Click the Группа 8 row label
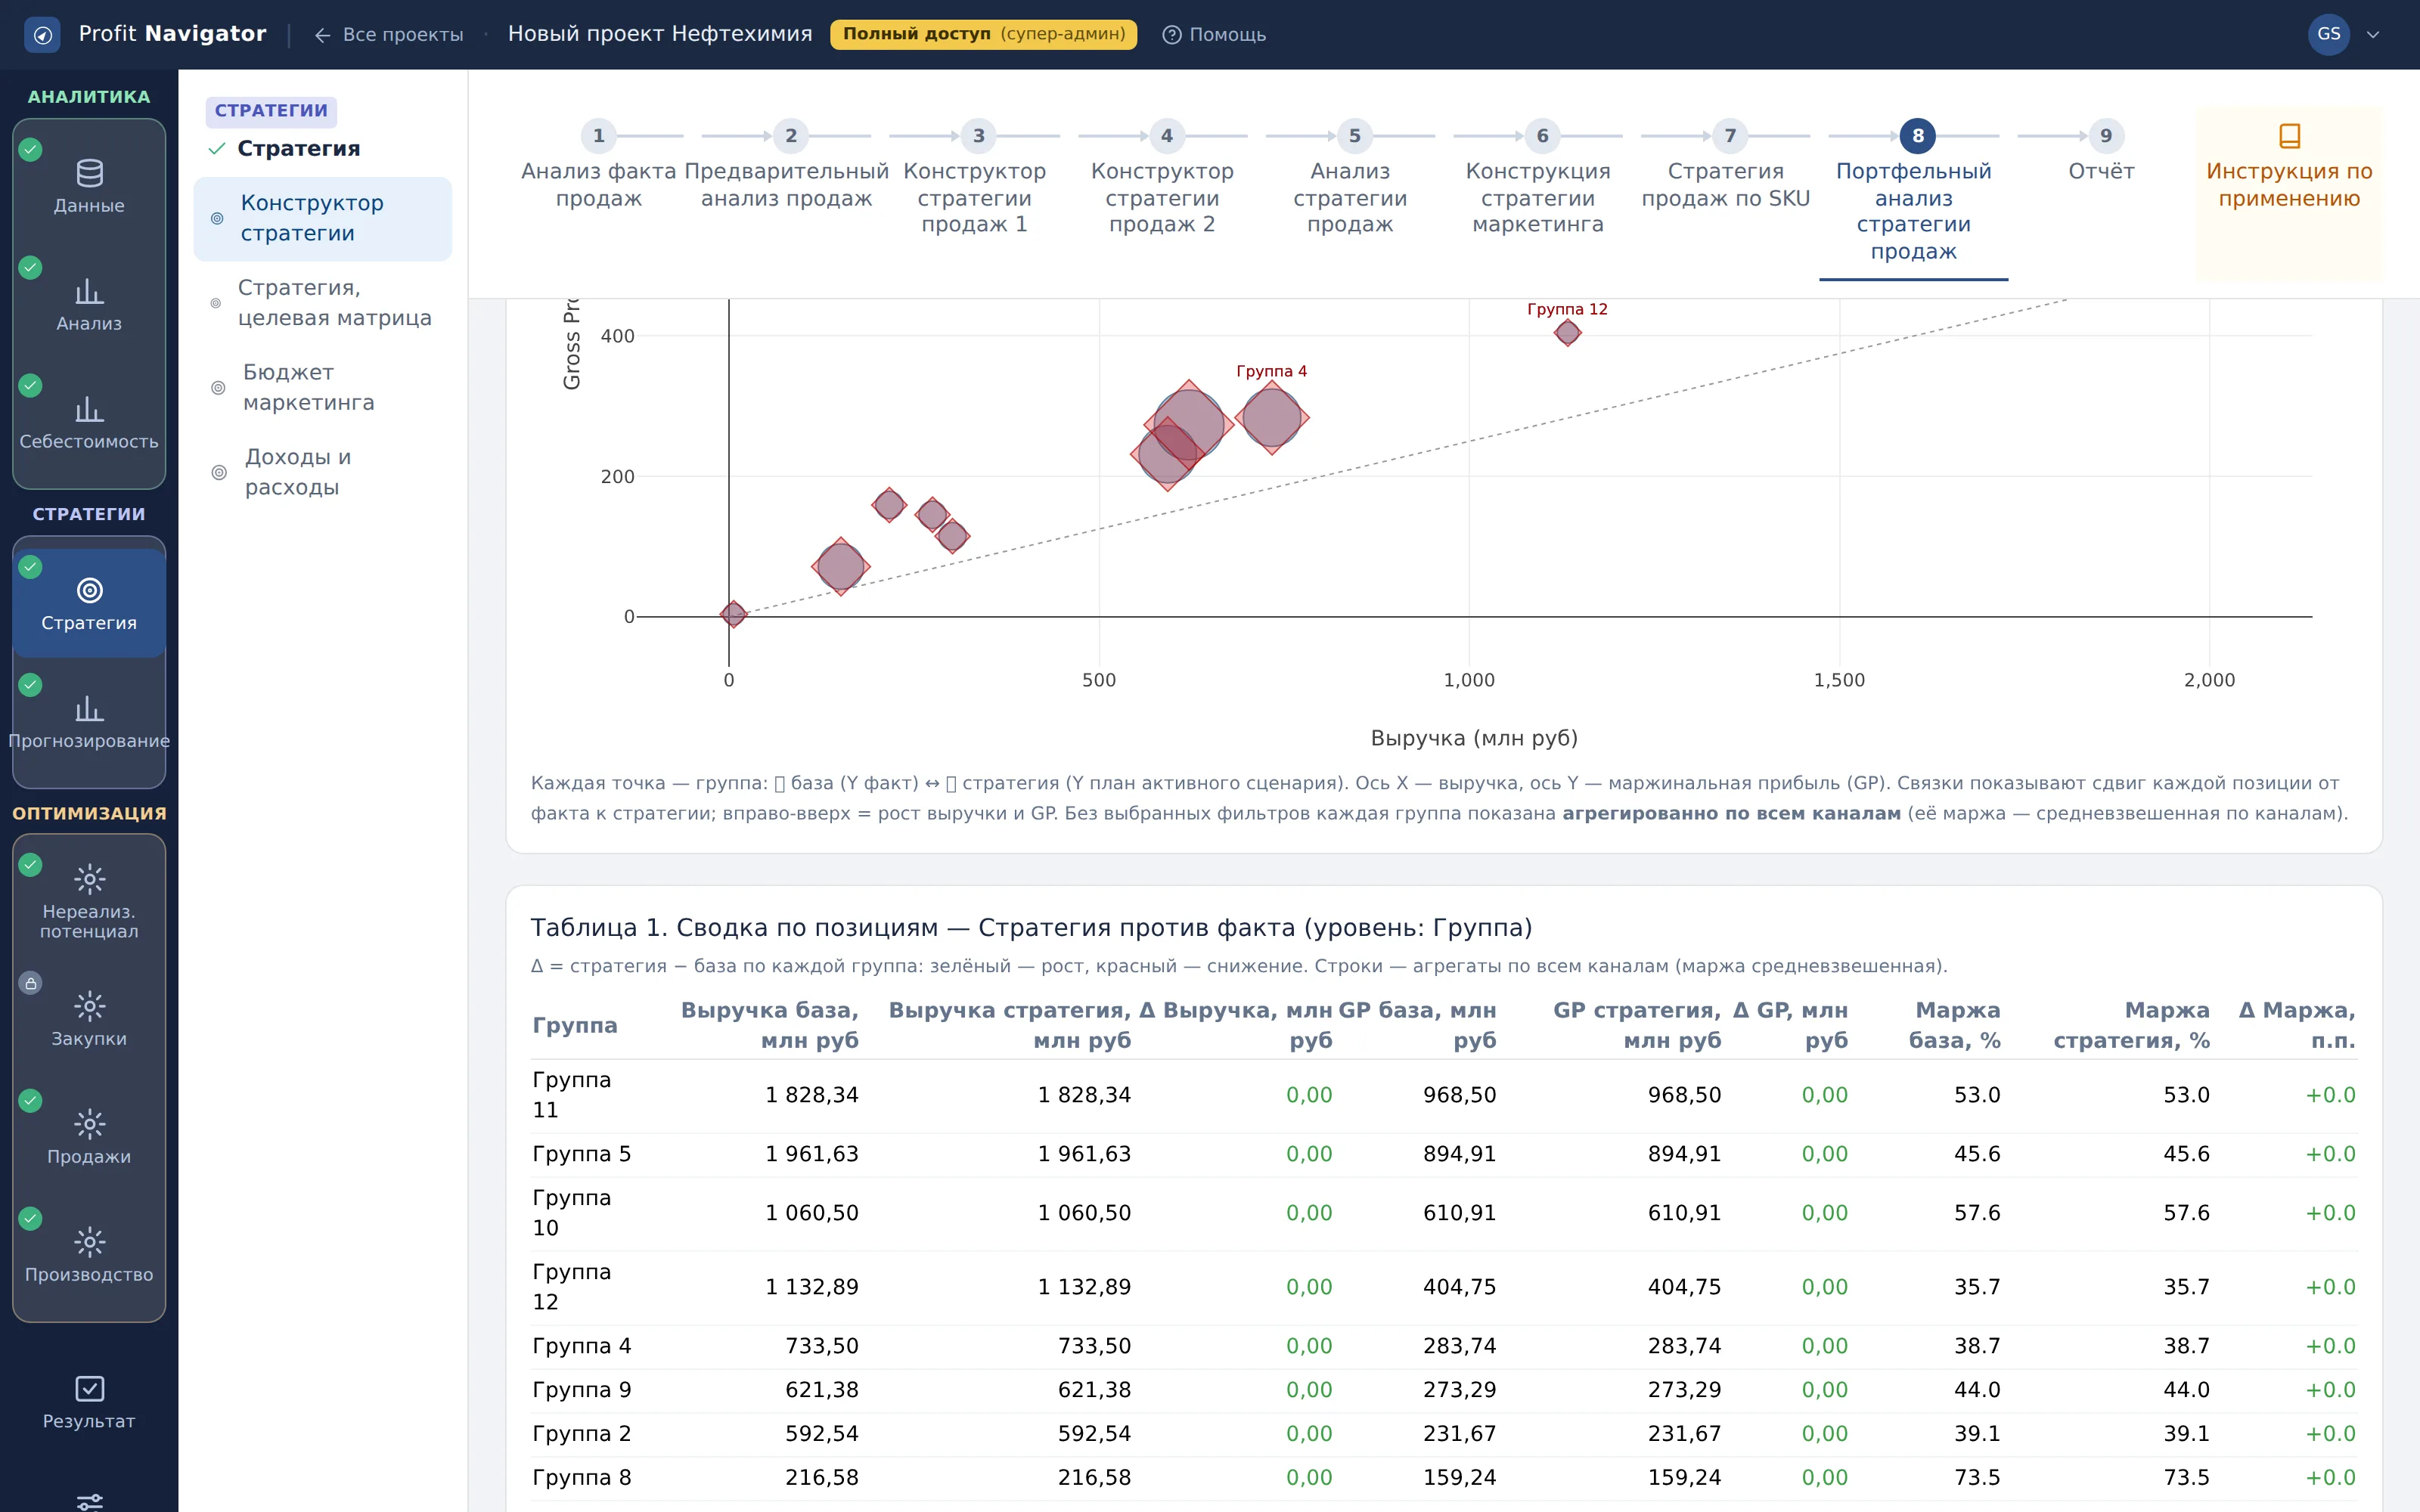The height and width of the screenshot is (1512, 2420). pyautogui.click(x=581, y=1478)
